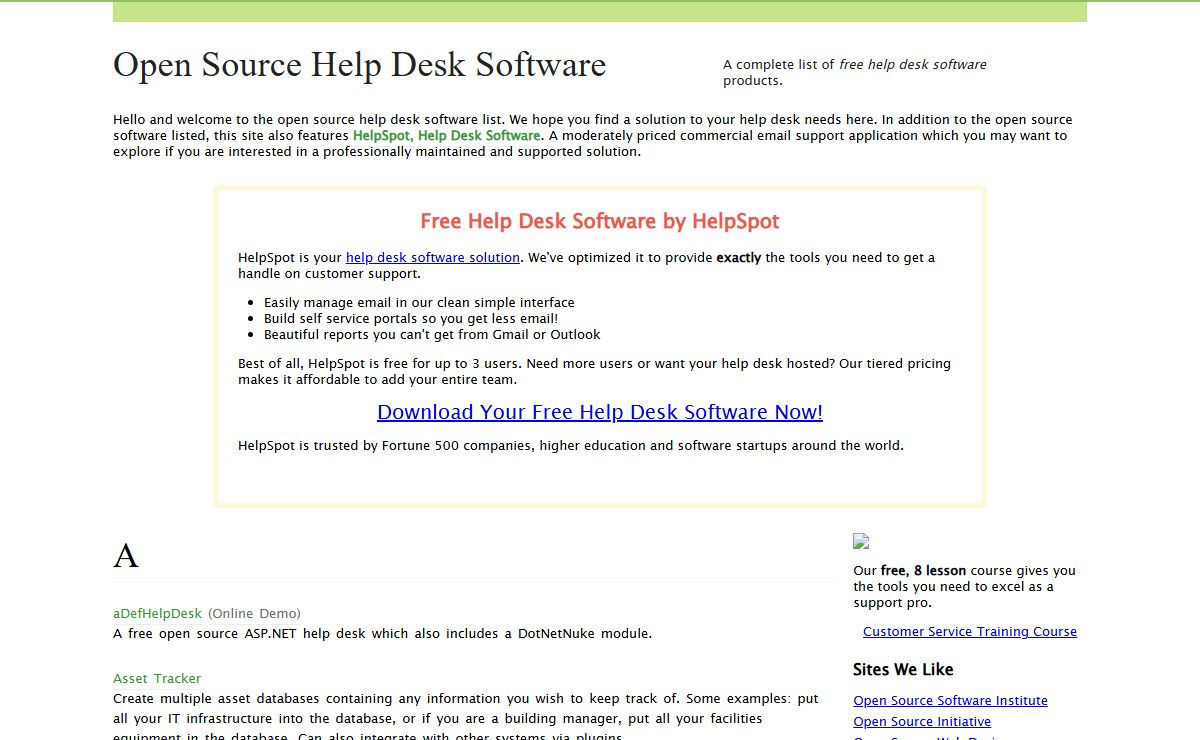Go to the Open Source Initiative link

pos(922,722)
